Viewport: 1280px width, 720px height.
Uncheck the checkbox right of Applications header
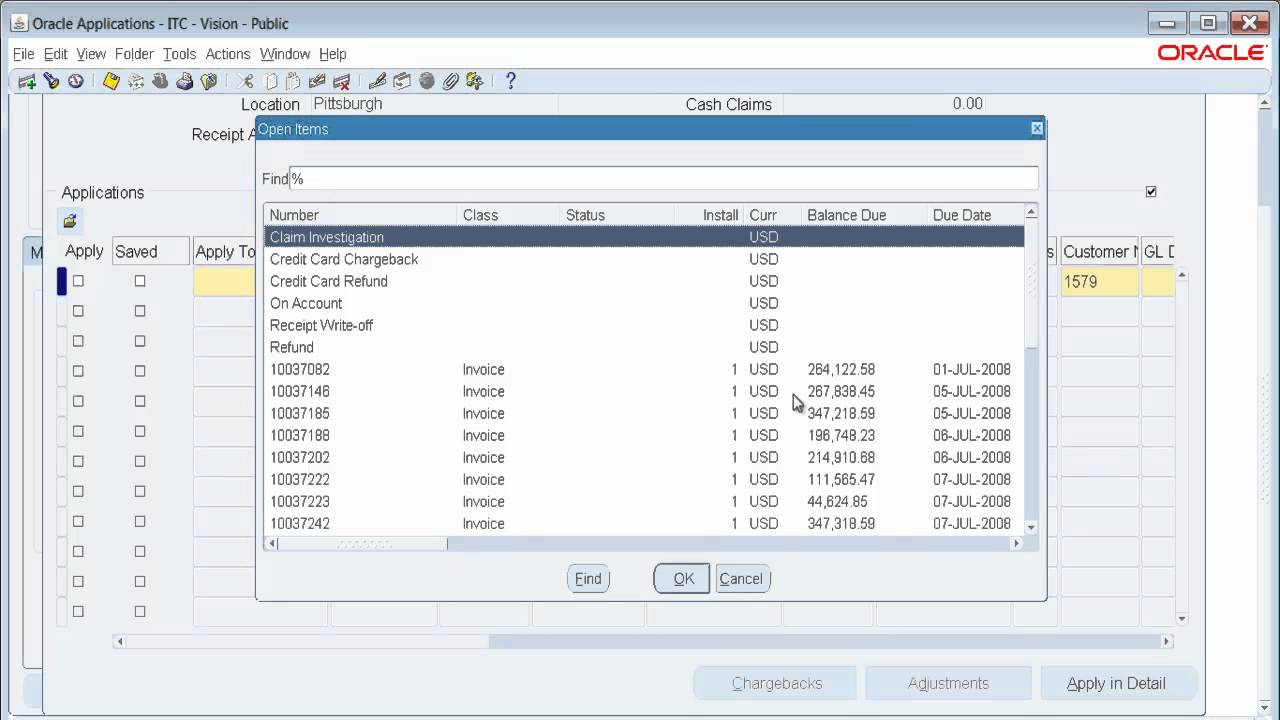[x=1151, y=192]
